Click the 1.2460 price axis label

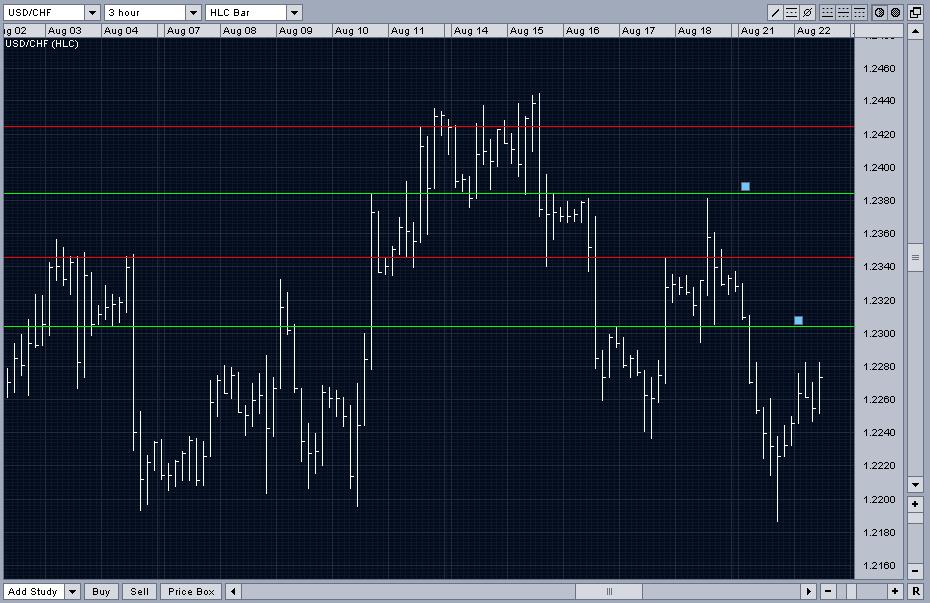(880, 68)
